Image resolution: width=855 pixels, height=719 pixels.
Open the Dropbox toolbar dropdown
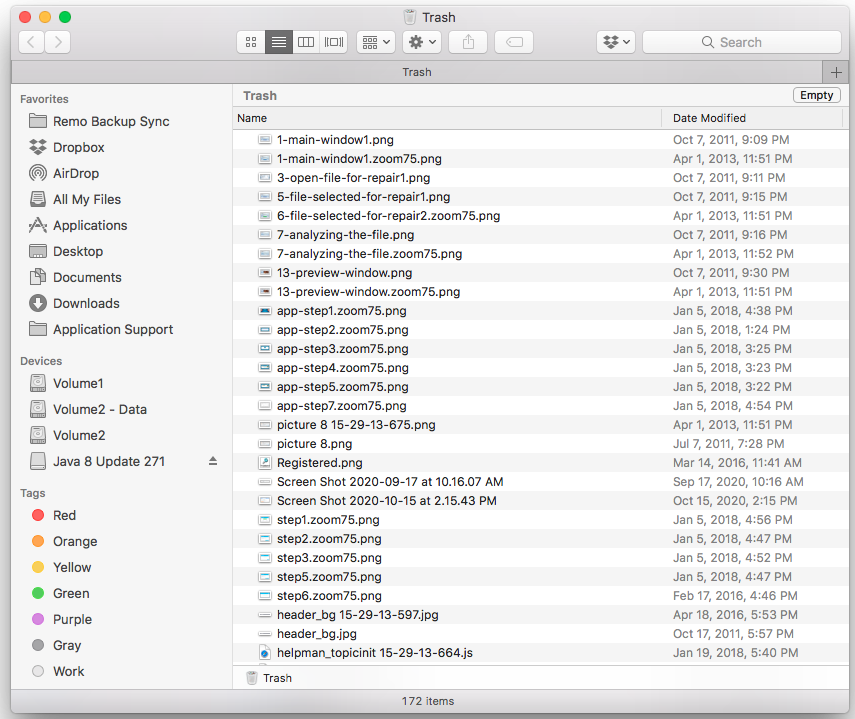click(616, 42)
